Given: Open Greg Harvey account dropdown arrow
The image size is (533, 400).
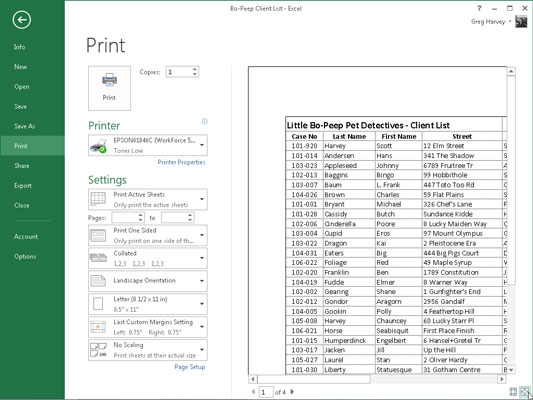Looking at the screenshot, I should click(x=510, y=22).
